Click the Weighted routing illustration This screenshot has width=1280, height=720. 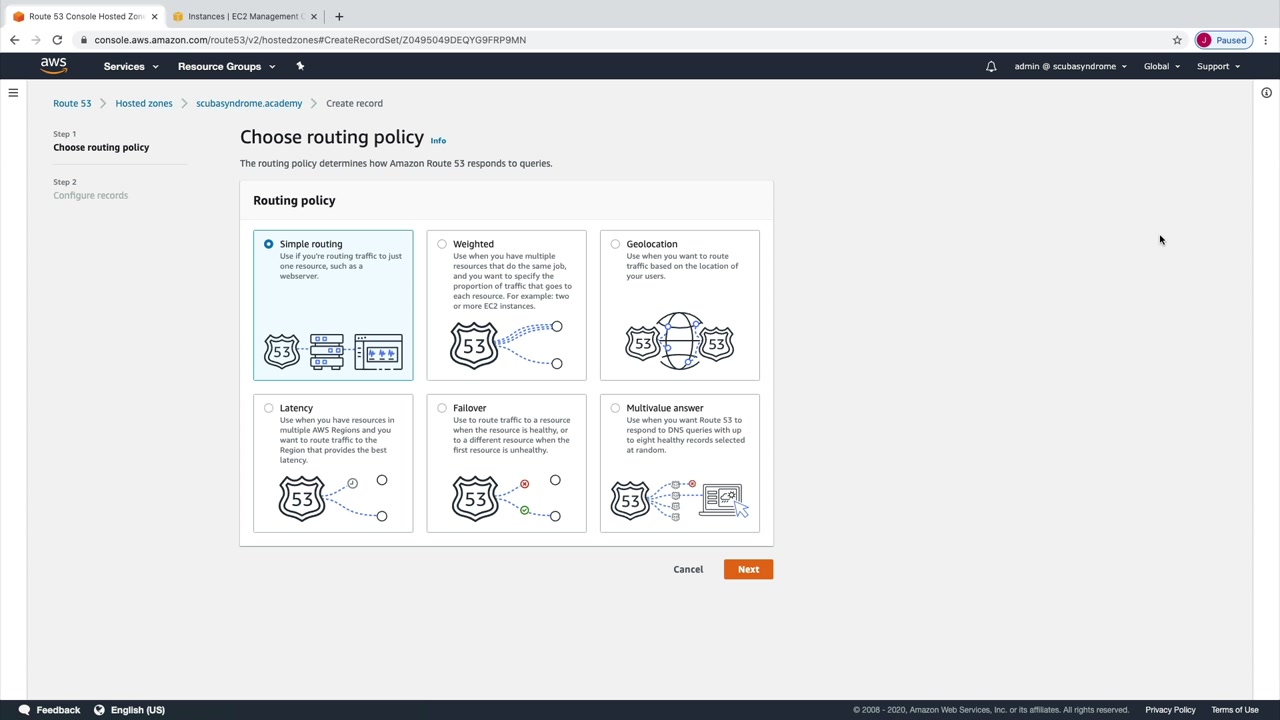pos(507,345)
